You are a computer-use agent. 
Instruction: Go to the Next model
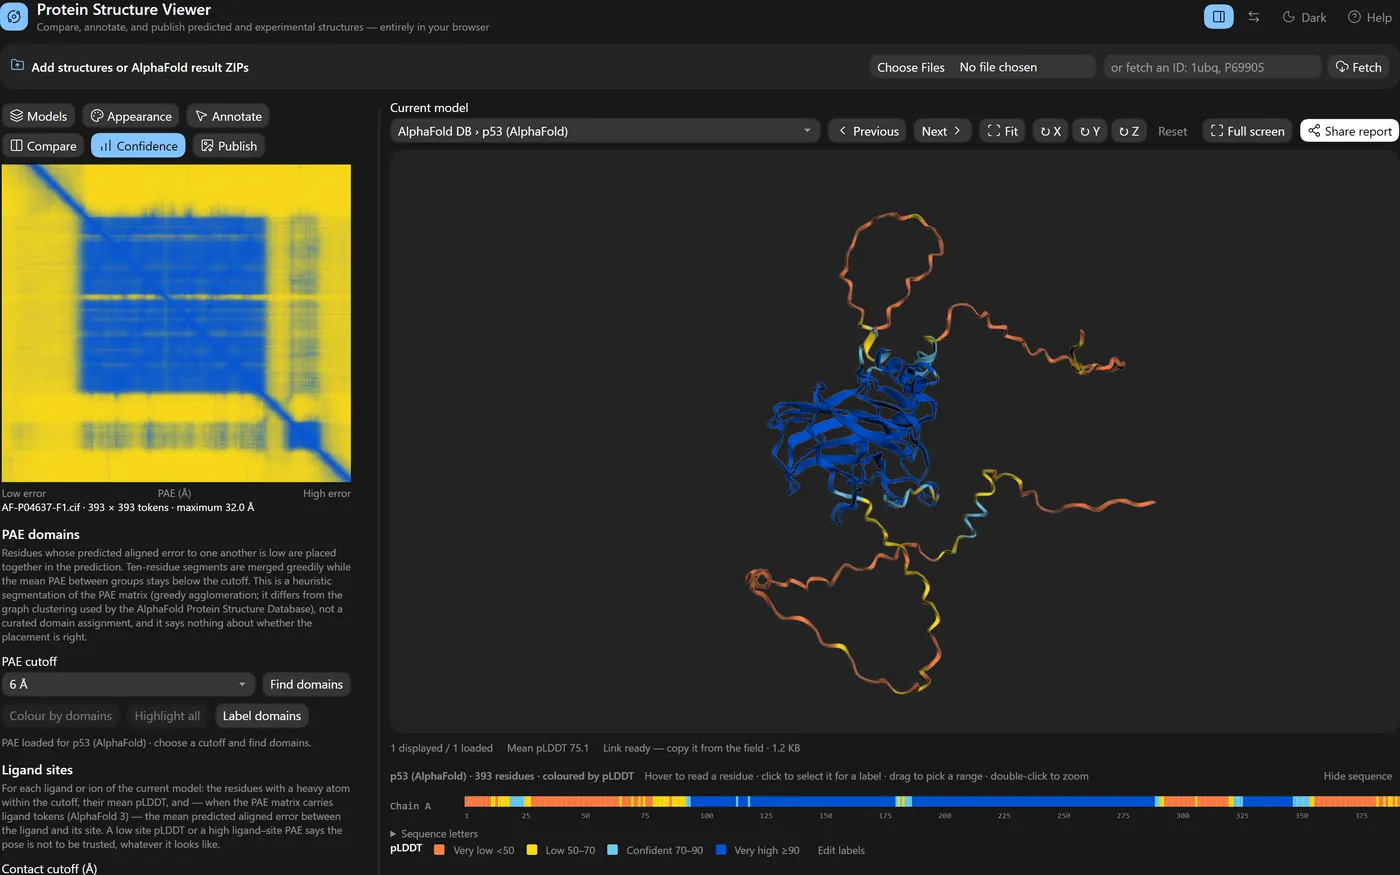coord(942,131)
